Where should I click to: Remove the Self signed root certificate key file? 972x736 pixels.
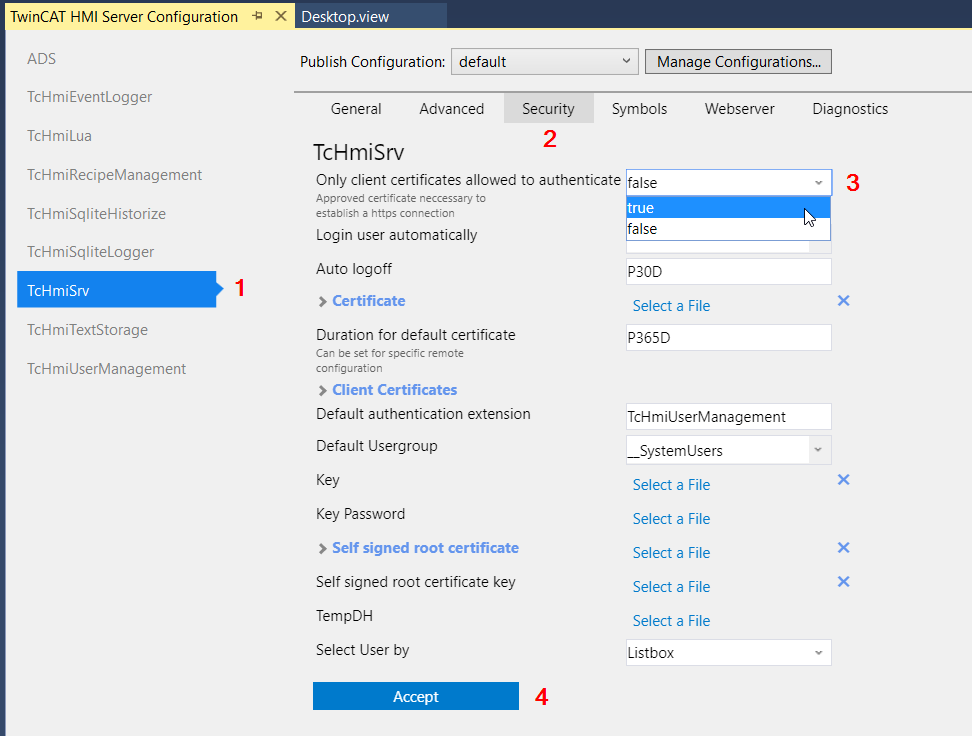pyautogui.click(x=843, y=582)
